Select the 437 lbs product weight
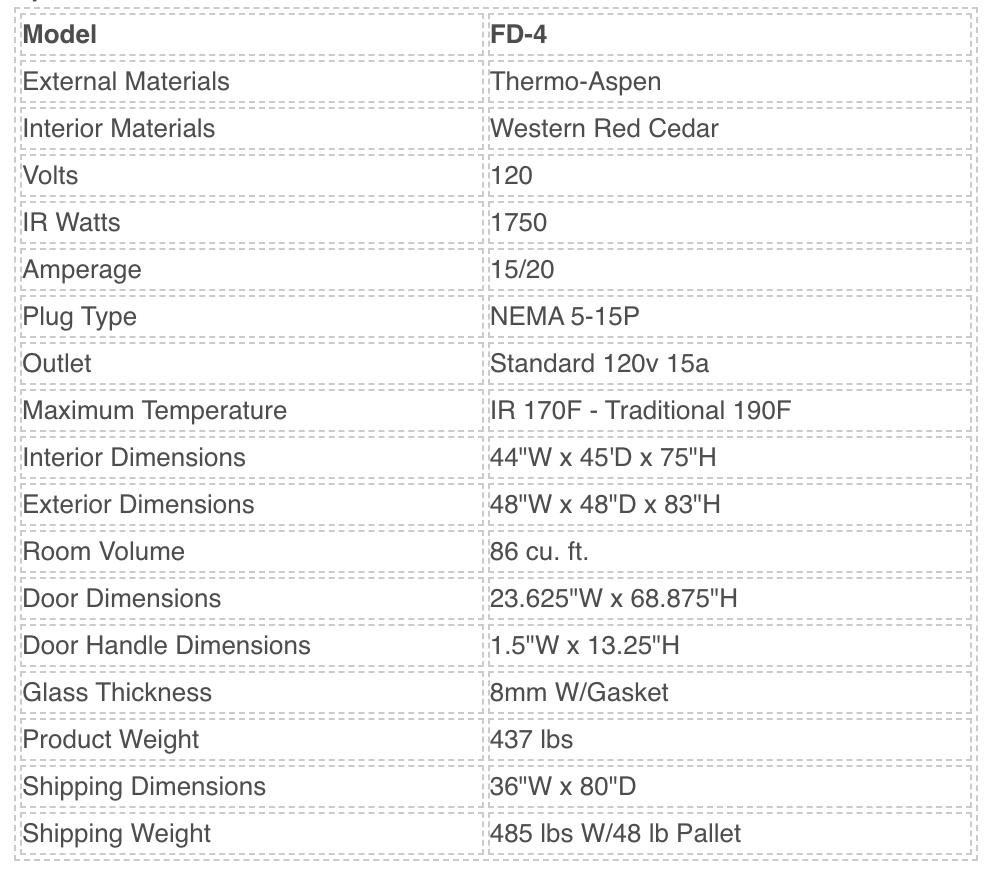This screenshot has height=874, width=996. coord(531,739)
